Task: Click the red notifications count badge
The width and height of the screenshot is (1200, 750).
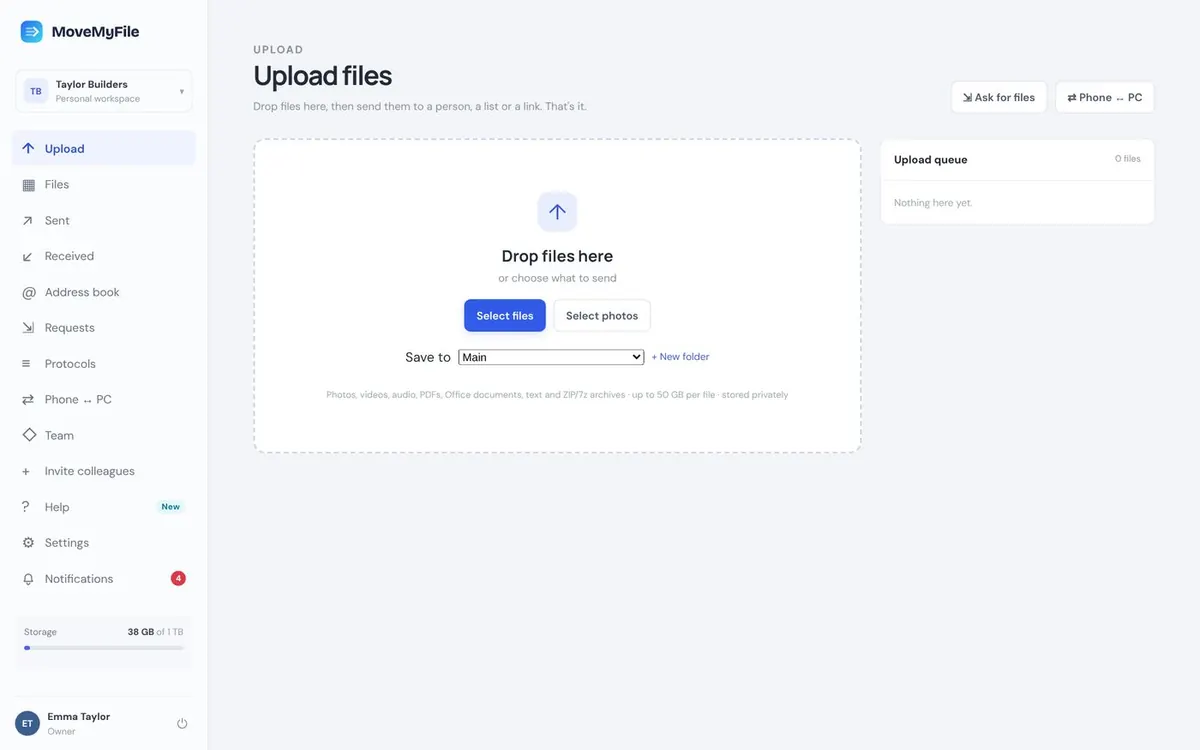Action: (178, 578)
